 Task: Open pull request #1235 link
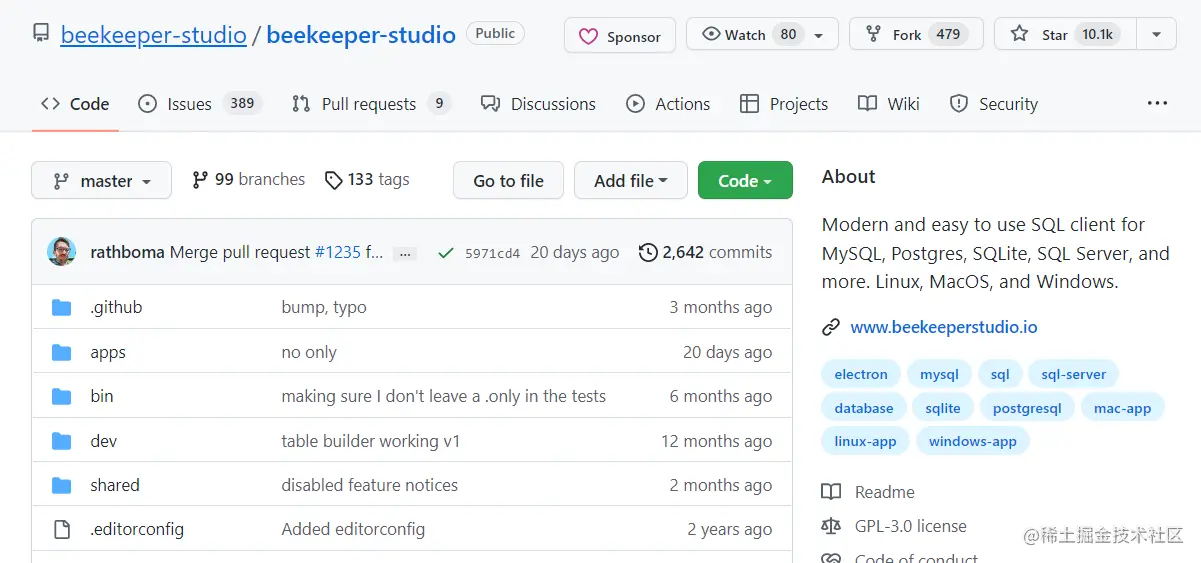(x=337, y=252)
